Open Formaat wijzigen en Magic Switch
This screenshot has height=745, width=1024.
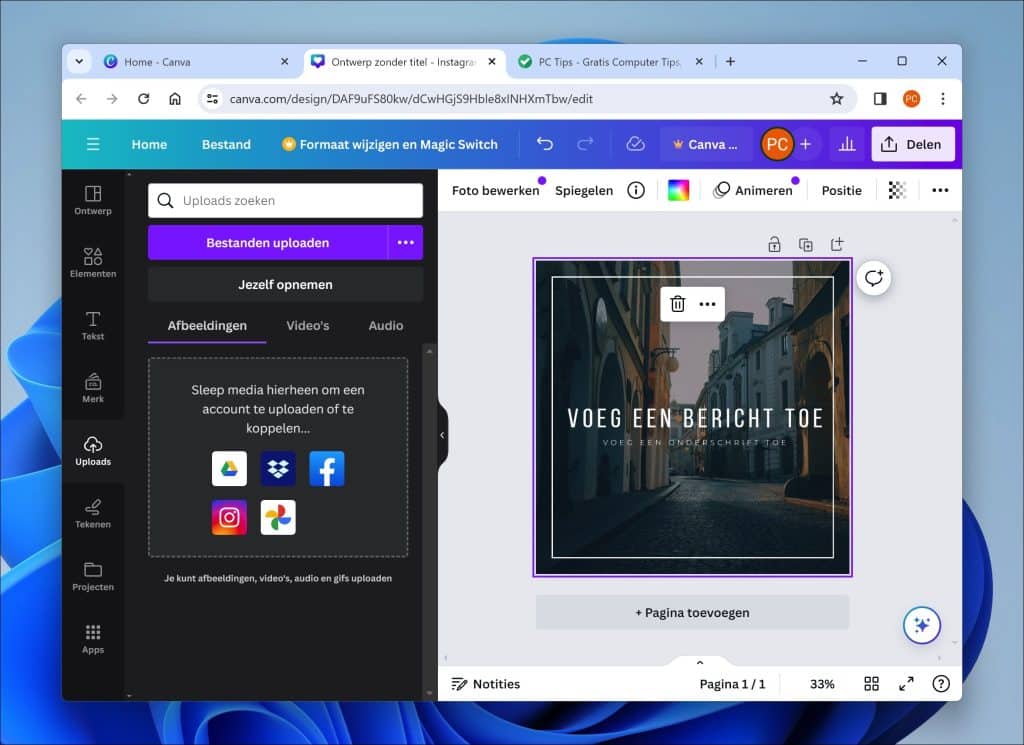[390, 144]
